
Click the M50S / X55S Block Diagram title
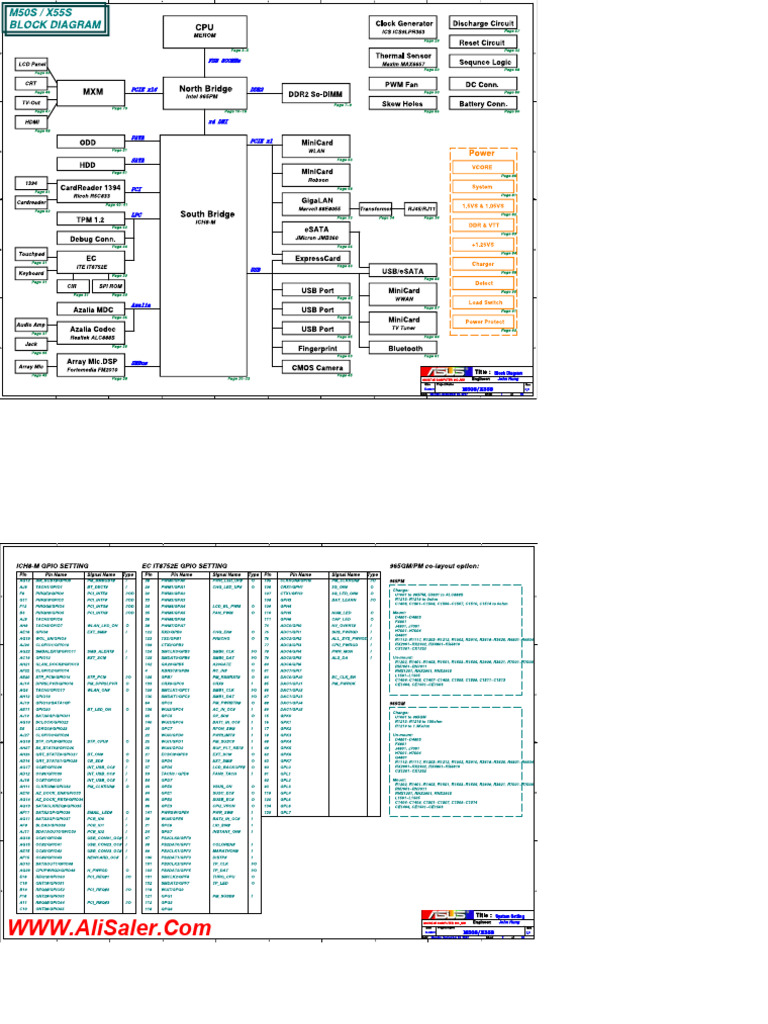coord(56,19)
